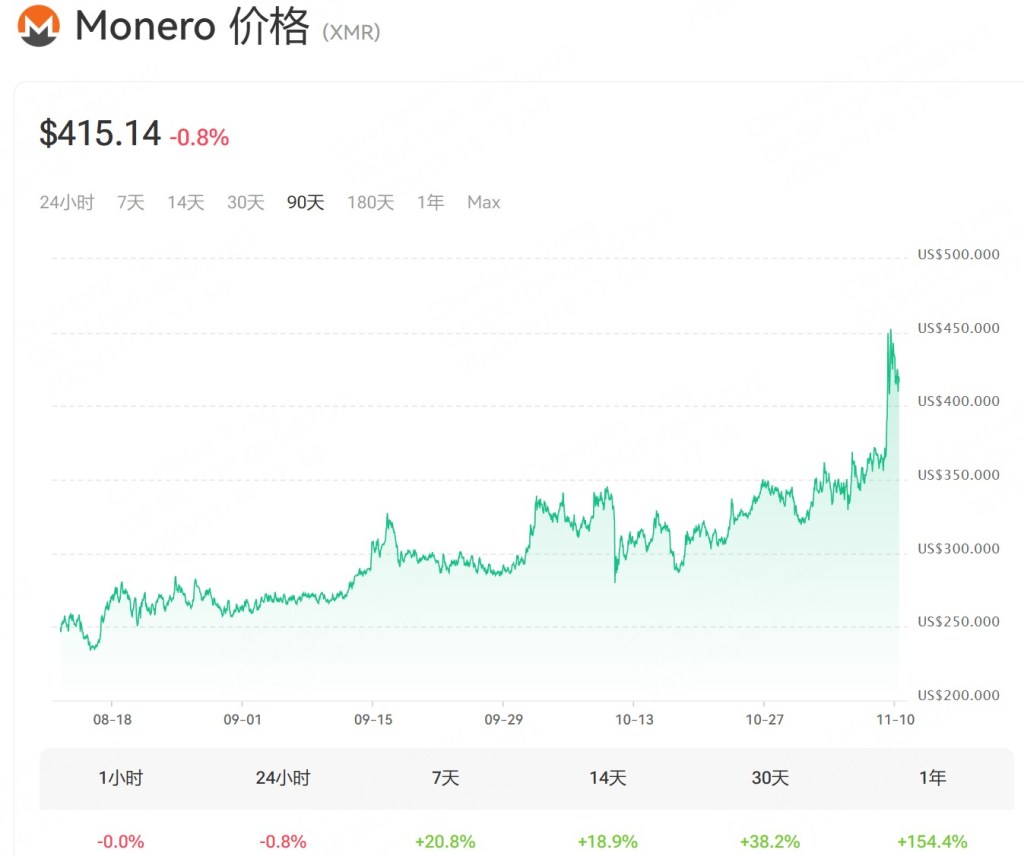Click the +20.8% 7-day change value

[x=444, y=841]
